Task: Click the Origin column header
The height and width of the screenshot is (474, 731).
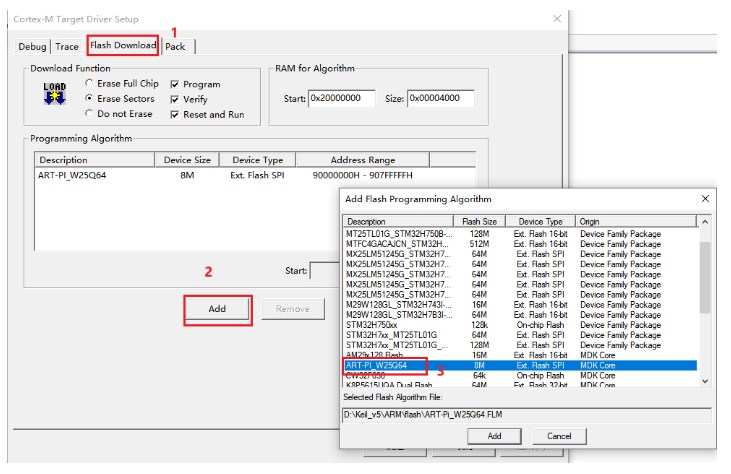Action: 636,221
